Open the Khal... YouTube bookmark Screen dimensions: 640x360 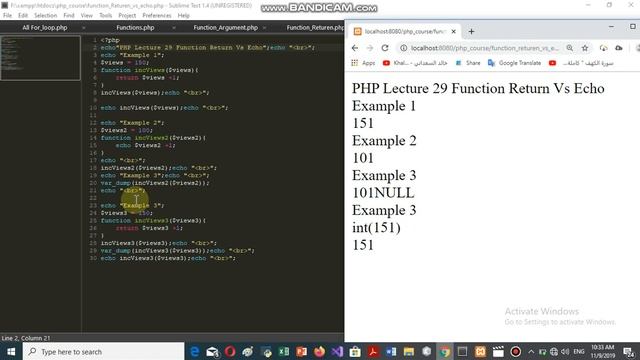[415, 63]
